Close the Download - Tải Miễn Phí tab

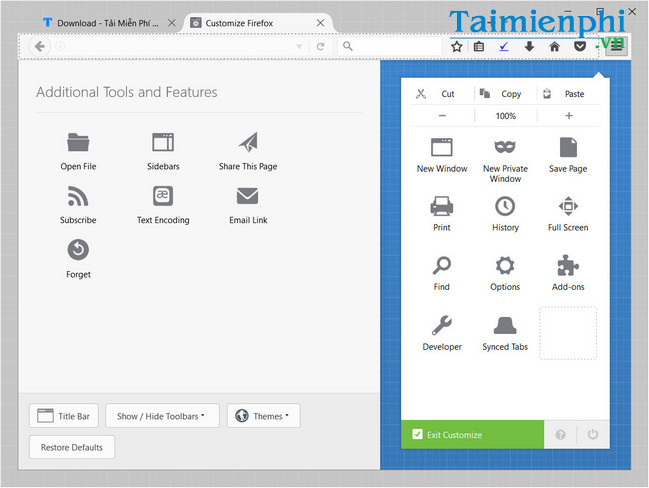coord(172,23)
